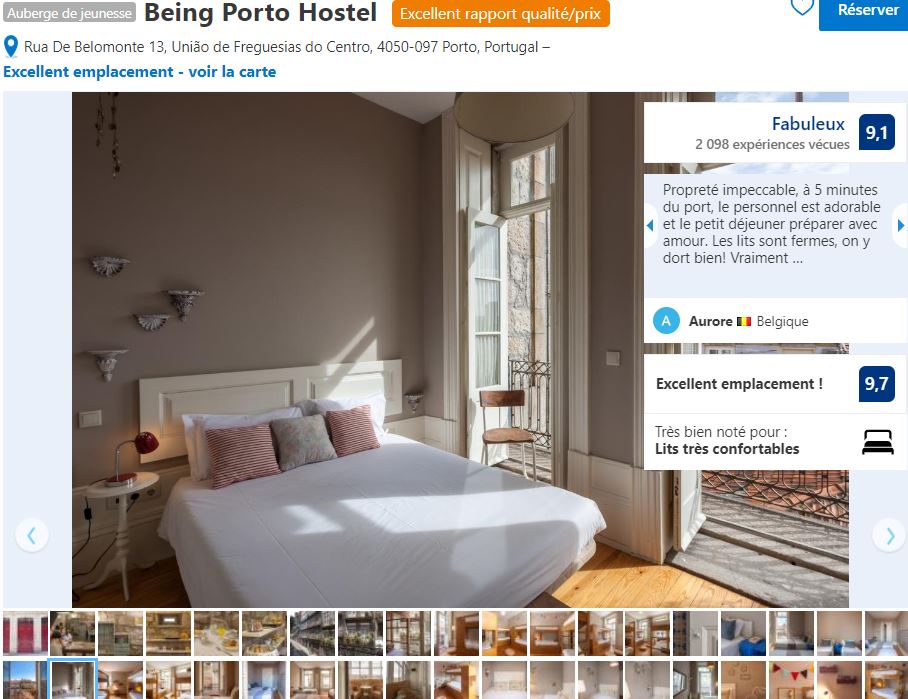Click the Auberge de jeunesse label
This screenshot has width=908, height=699.
[69, 13]
